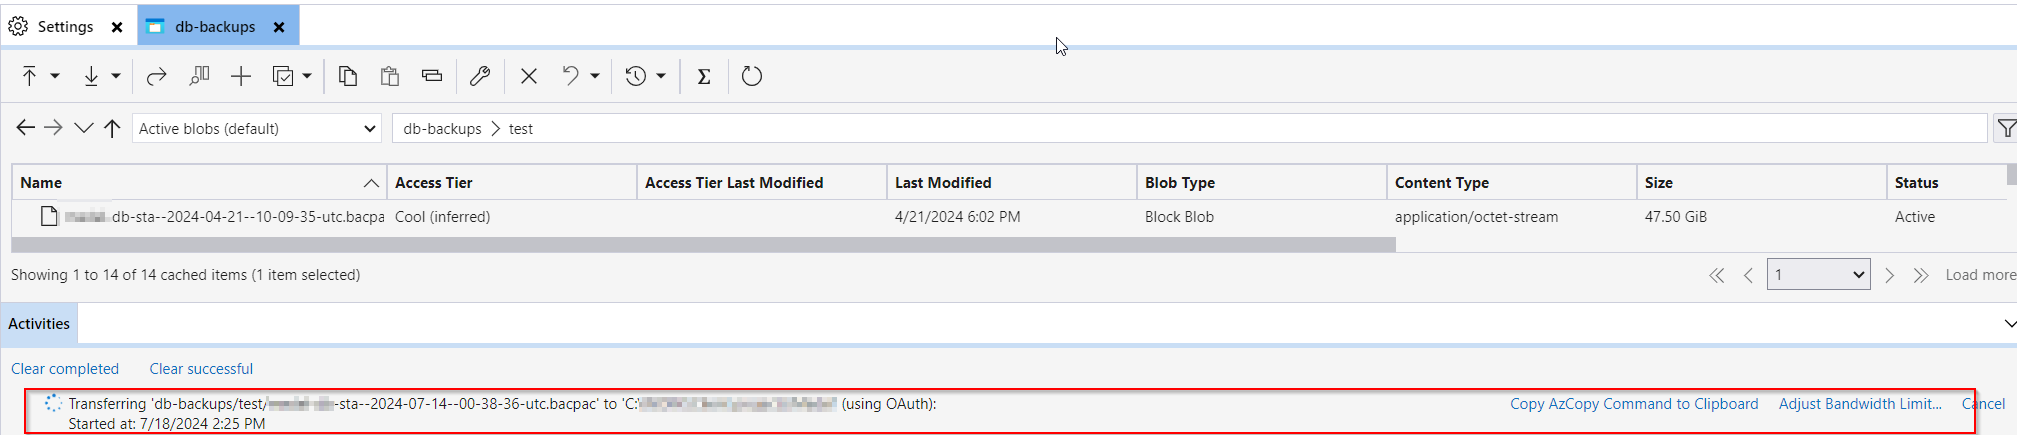Go to the next page of results
Viewport: 2017px width, 435px height.
pyautogui.click(x=1890, y=275)
